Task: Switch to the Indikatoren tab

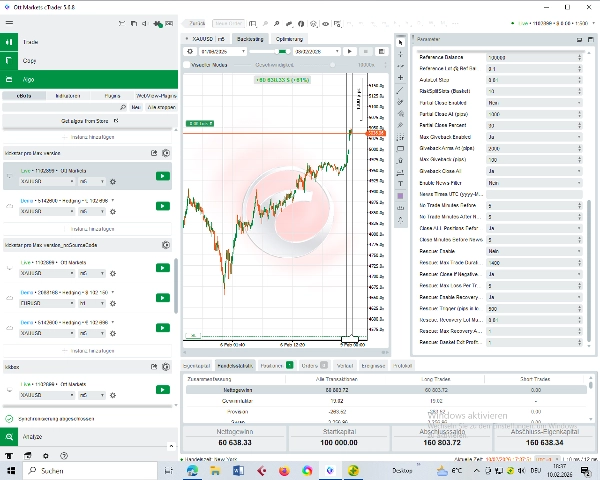Action: tap(68, 96)
